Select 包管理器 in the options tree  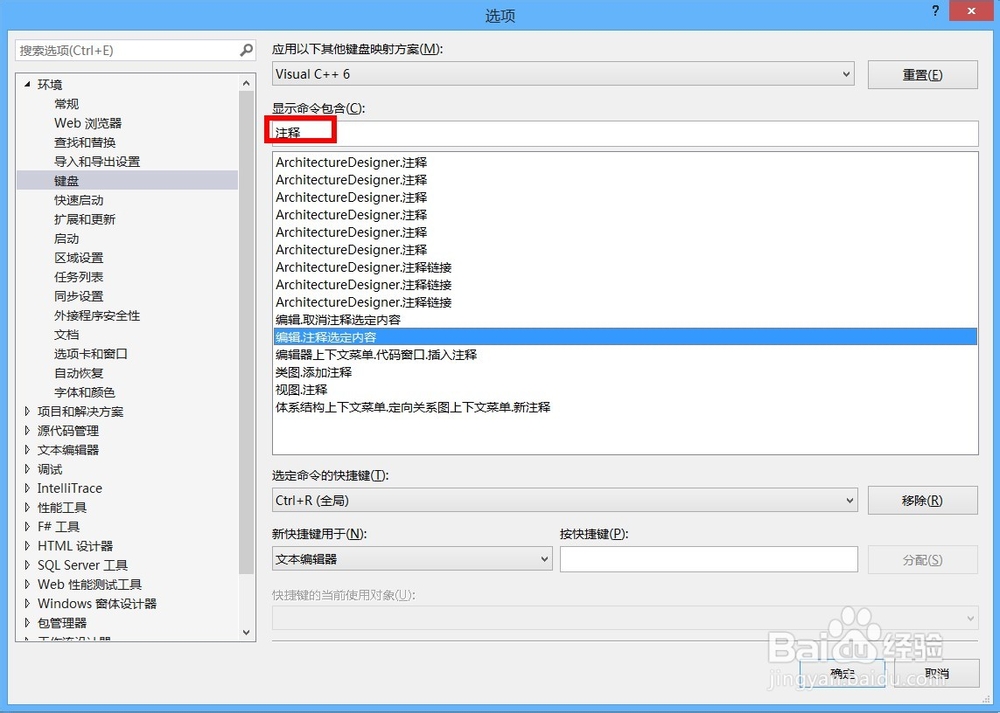click(x=62, y=622)
